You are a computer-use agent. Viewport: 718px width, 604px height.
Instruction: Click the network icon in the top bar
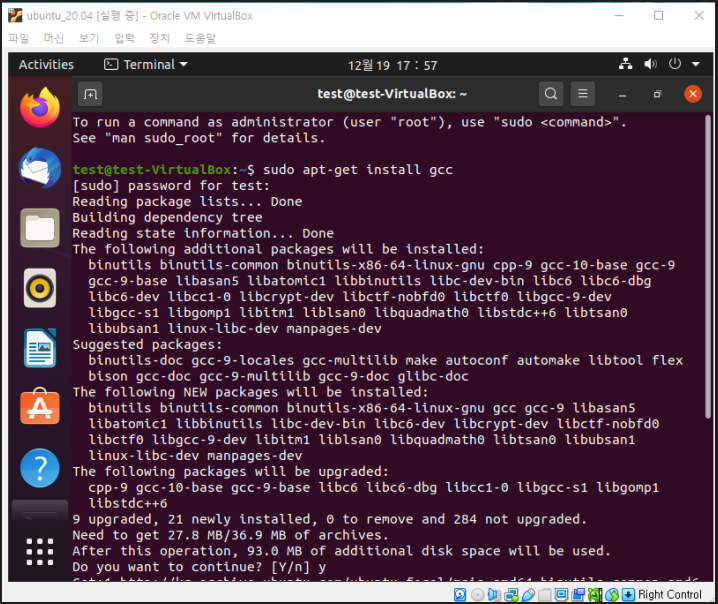(626, 64)
